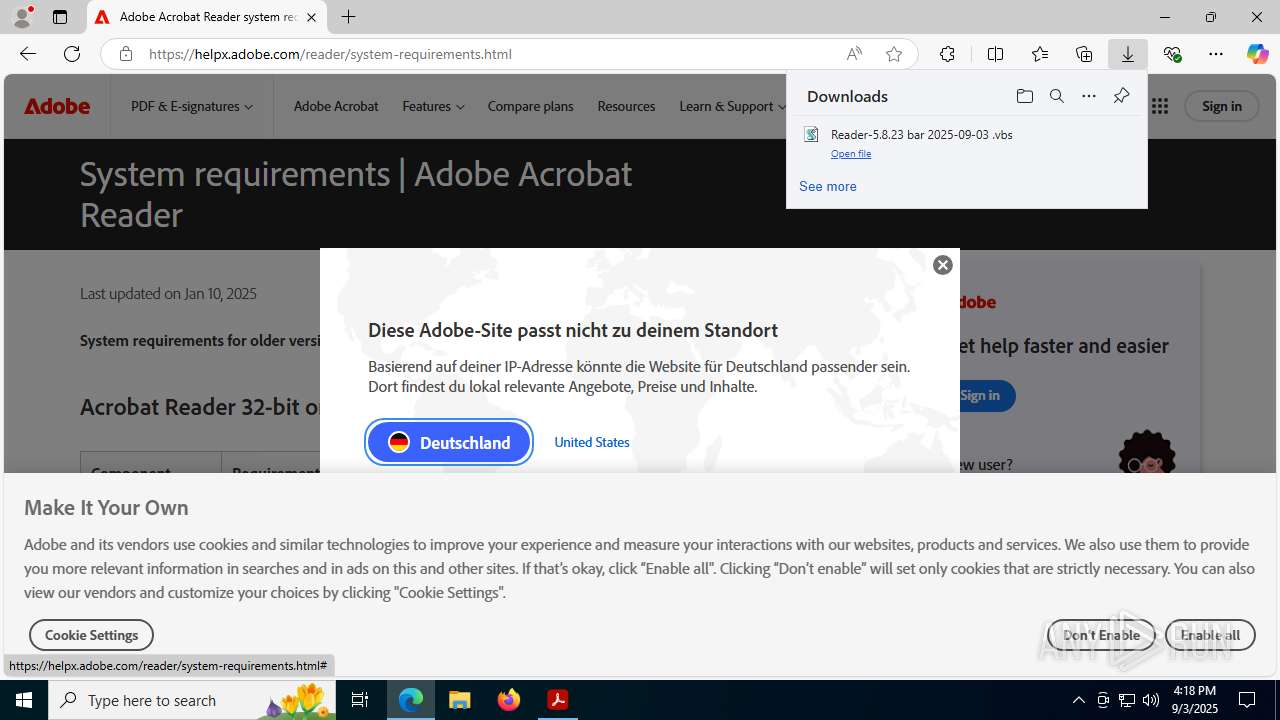The image size is (1280, 720).
Task: Click the browser Back arrow
Action: pyautogui.click(x=28, y=54)
